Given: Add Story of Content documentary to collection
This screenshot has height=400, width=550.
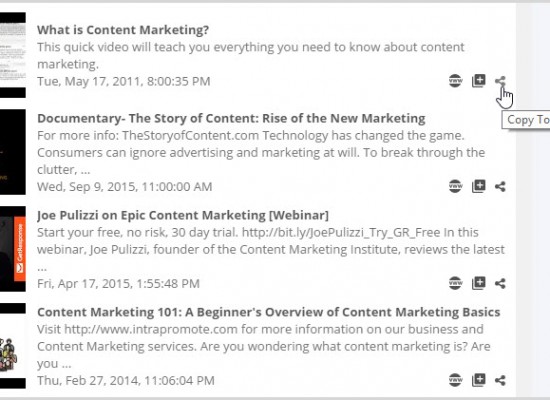Looking at the screenshot, I should click(479, 186).
